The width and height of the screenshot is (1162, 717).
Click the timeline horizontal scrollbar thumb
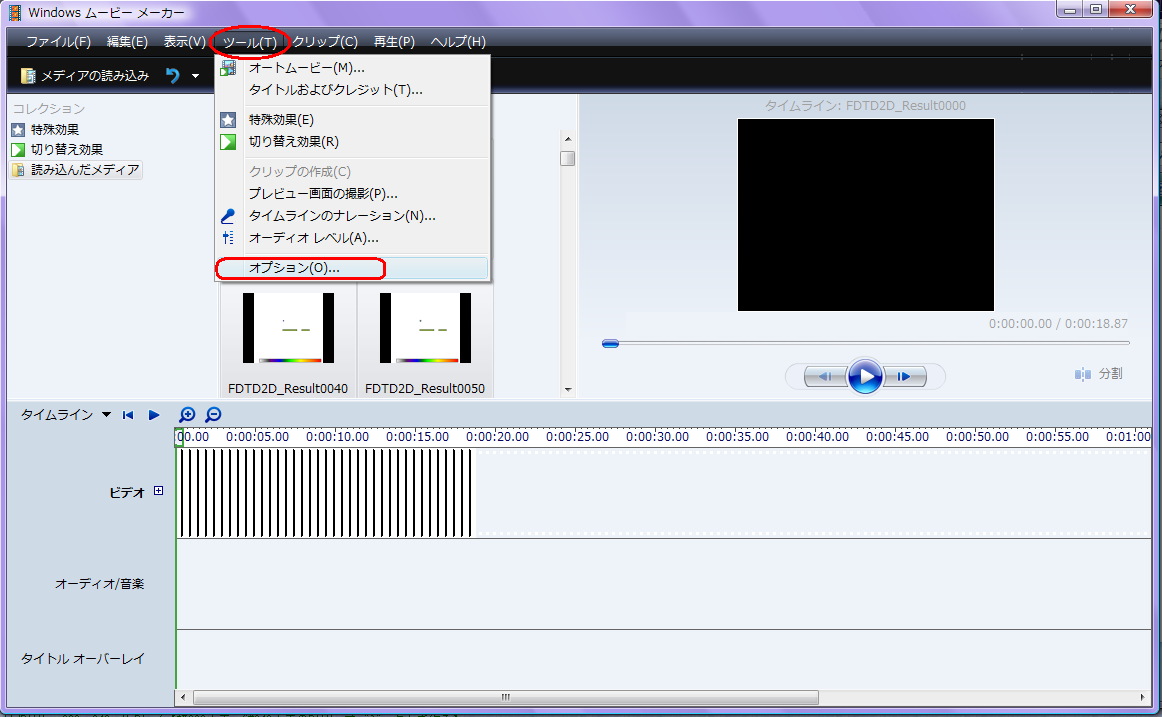[x=505, y=697]
